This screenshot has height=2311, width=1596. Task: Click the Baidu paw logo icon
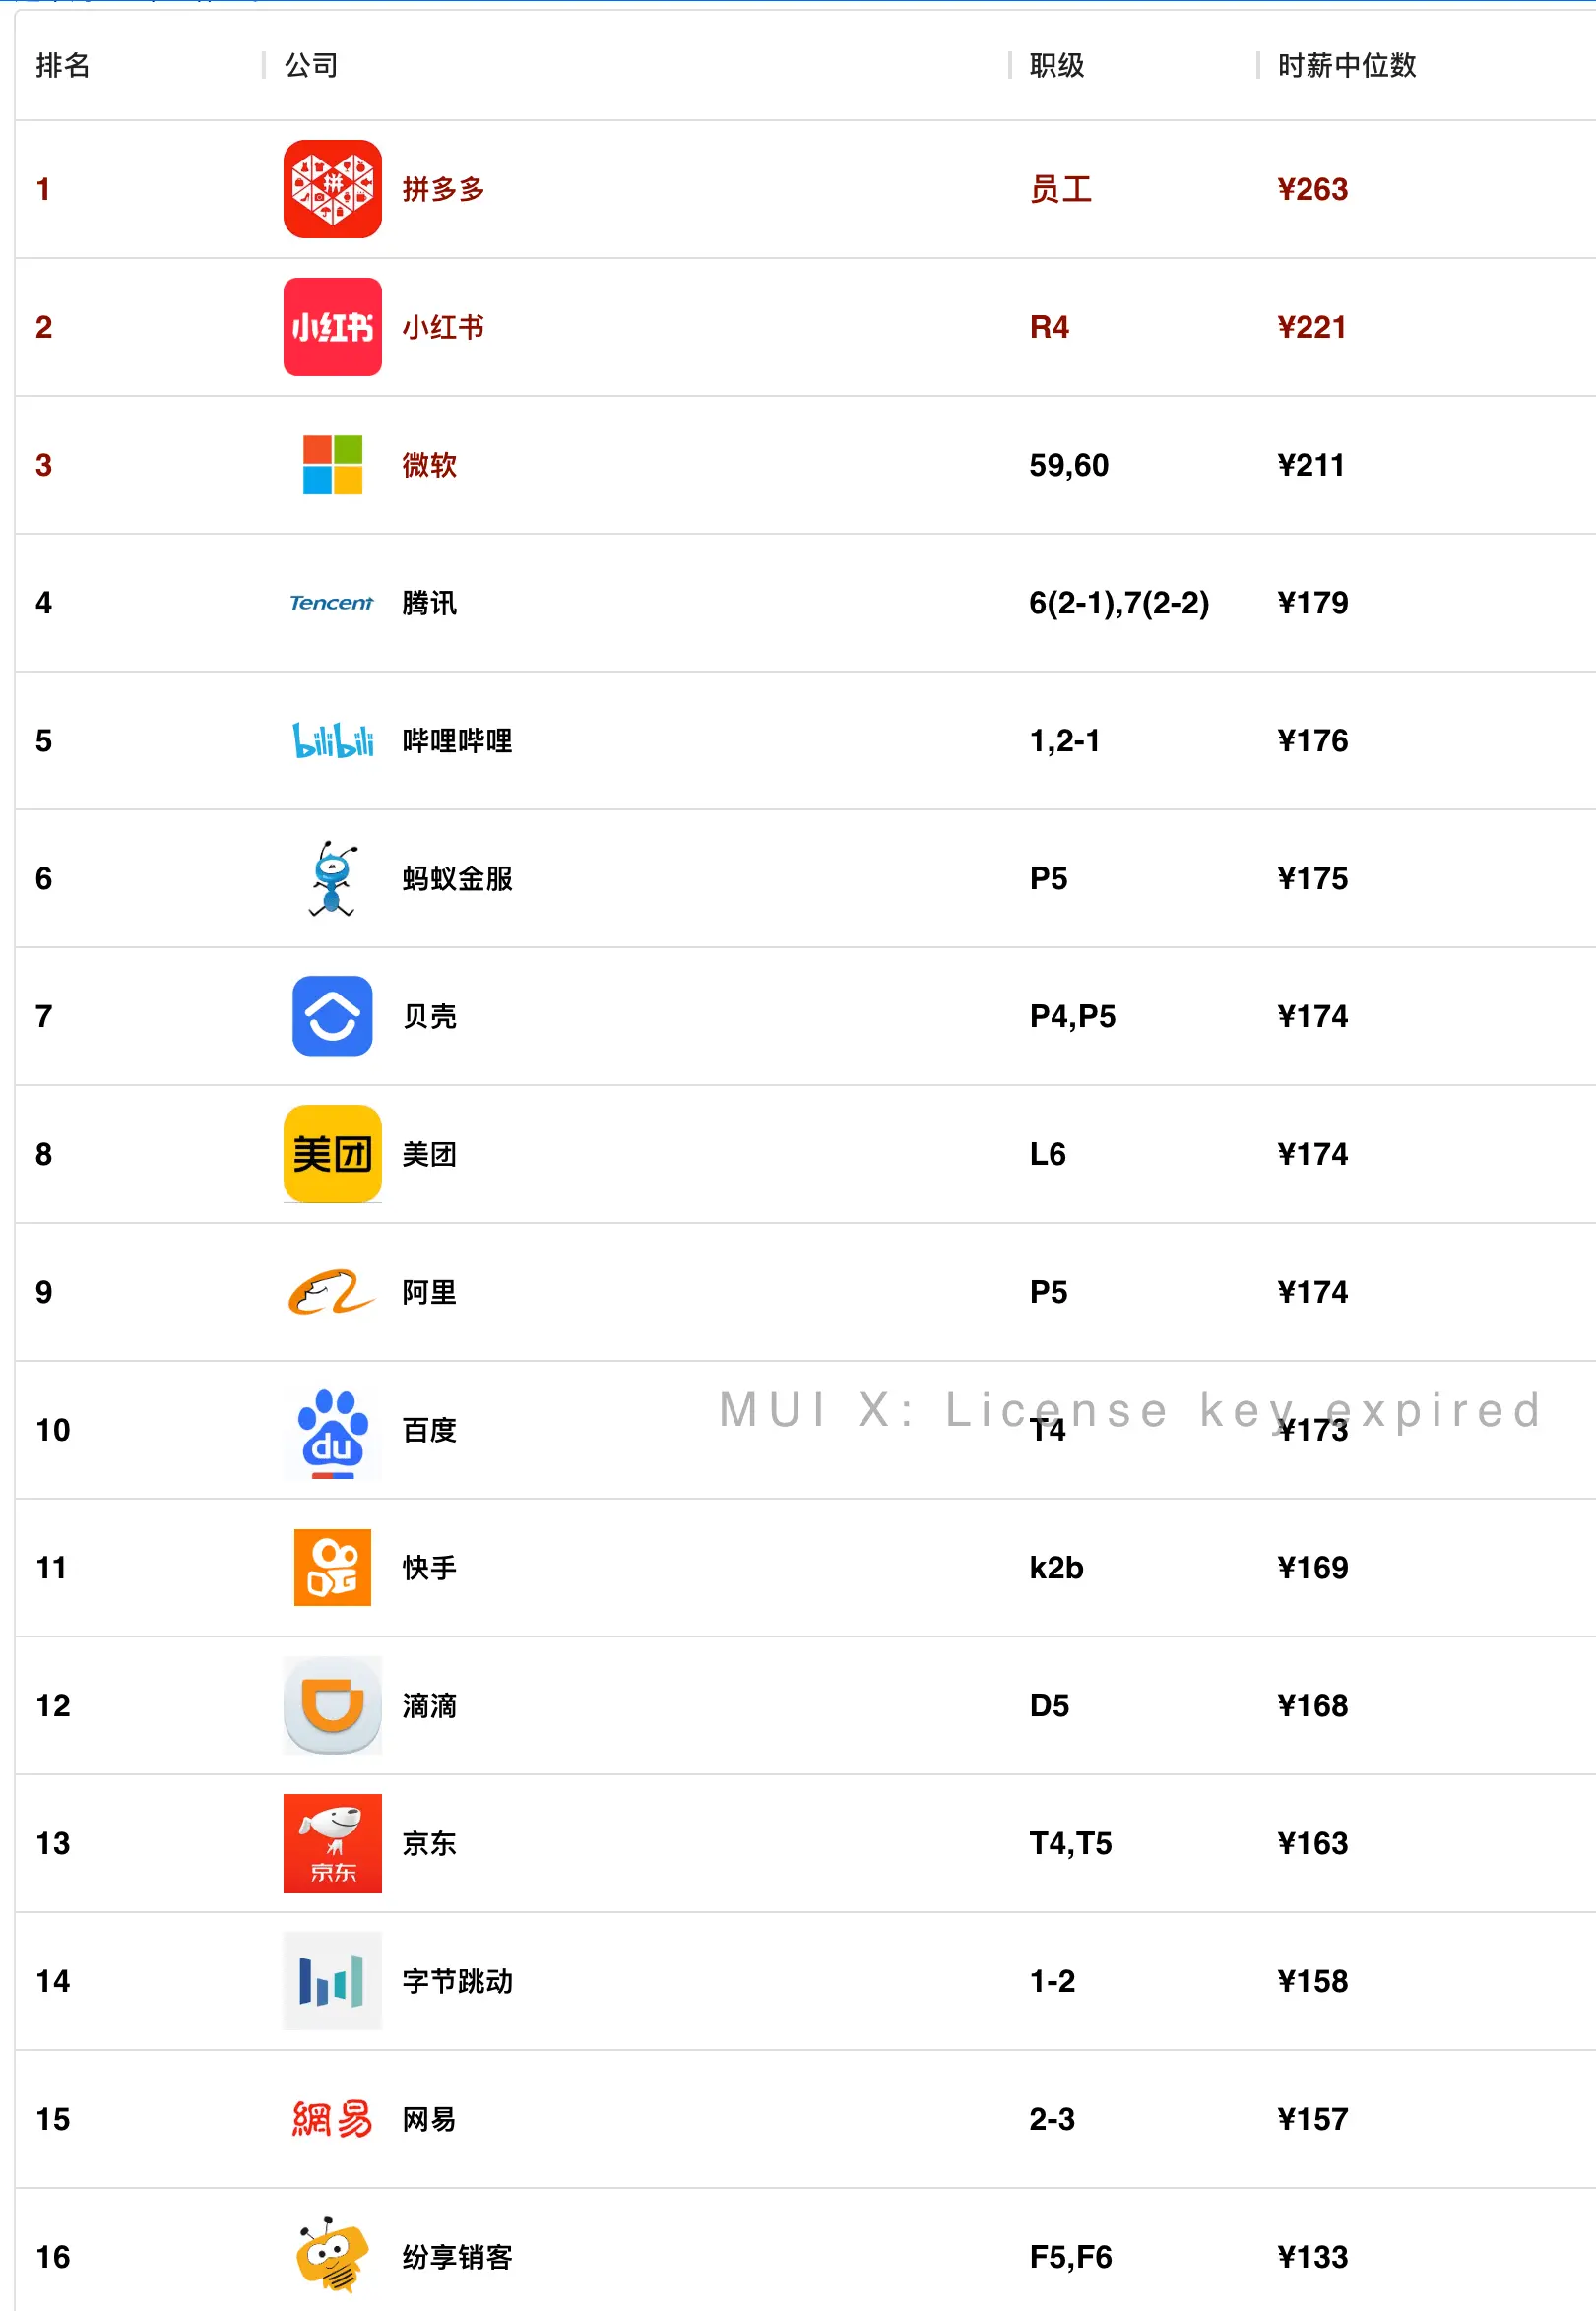click(x=332, y=1430)
